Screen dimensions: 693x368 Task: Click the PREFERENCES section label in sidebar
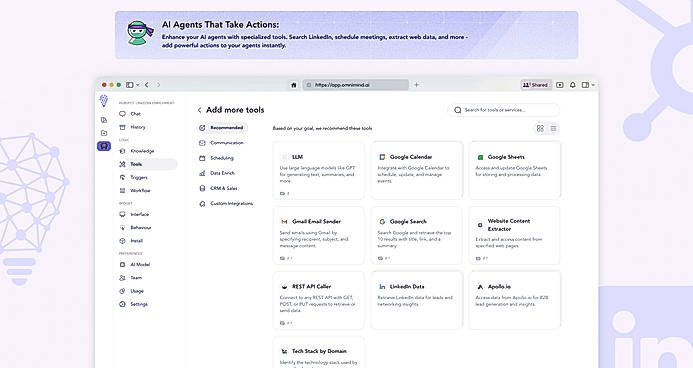click(130, 254)
